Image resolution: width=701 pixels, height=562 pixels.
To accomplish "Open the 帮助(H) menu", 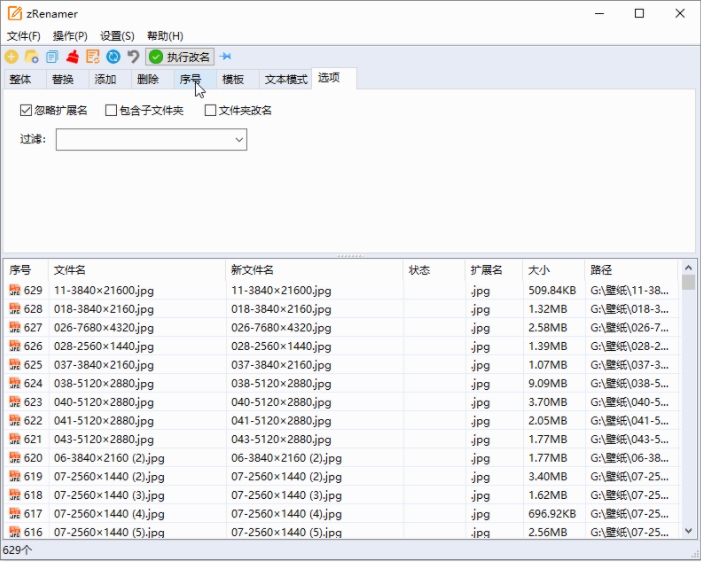I will point(165,36).
